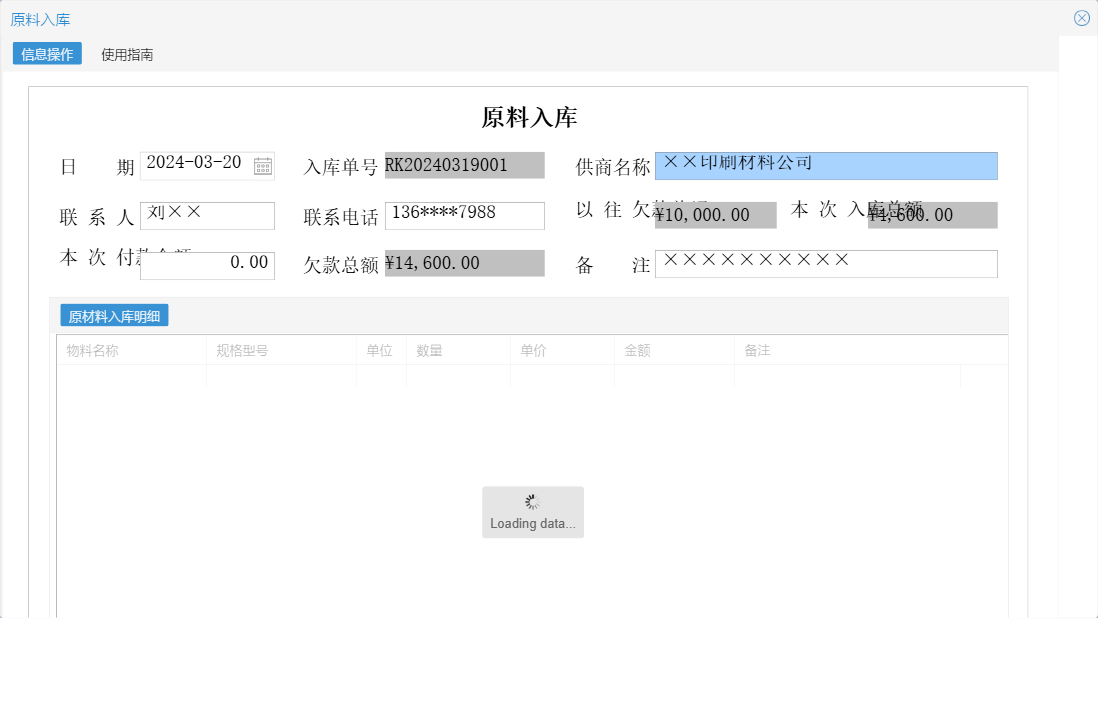Image resolution: width=1098 pixels, height=727 pixels.
Task: Edit the 供商名称 supplier name field
Action: tap(826, 164)
